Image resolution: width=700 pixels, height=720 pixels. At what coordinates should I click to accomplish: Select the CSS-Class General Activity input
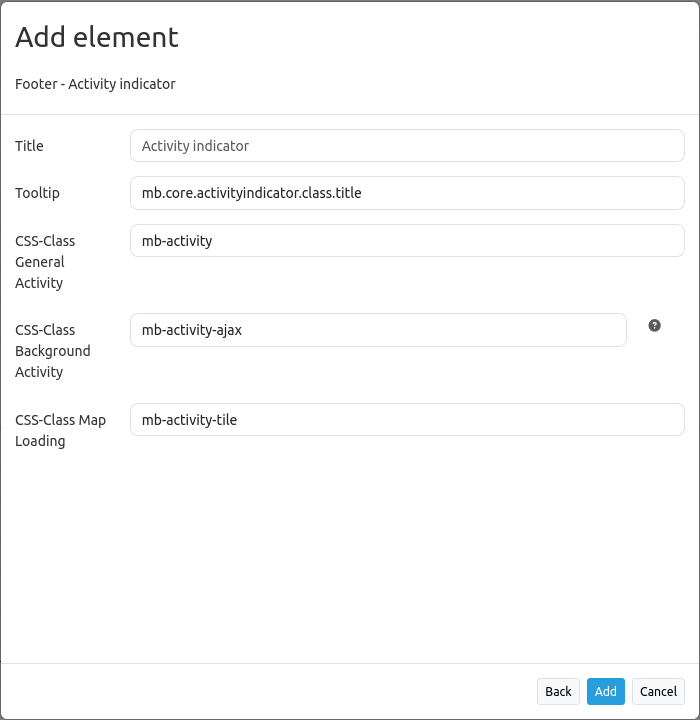coord(407,241)
